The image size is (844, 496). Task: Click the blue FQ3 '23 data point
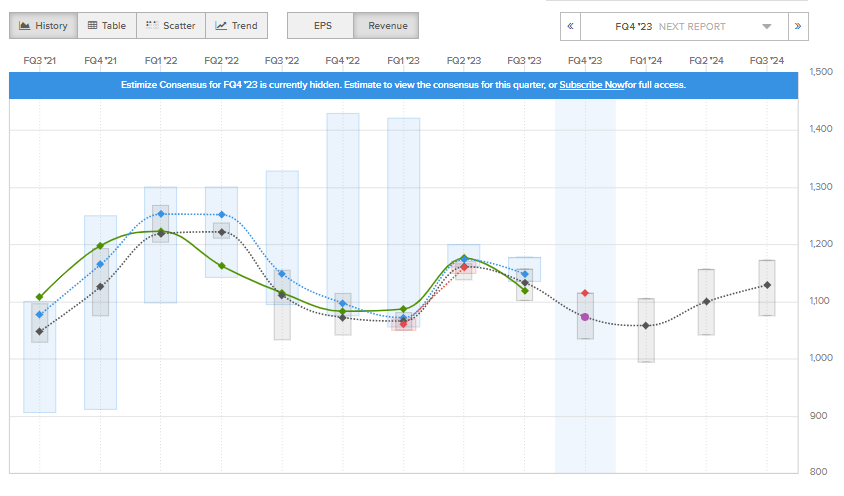click(x=525, y=274)
